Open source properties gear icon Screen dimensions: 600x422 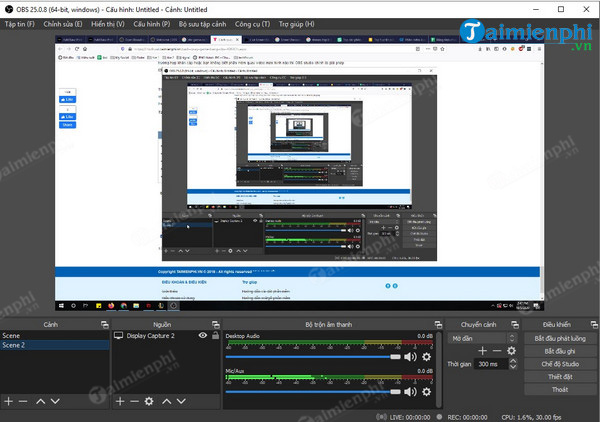pyautogui.click(x=149, y=401)
